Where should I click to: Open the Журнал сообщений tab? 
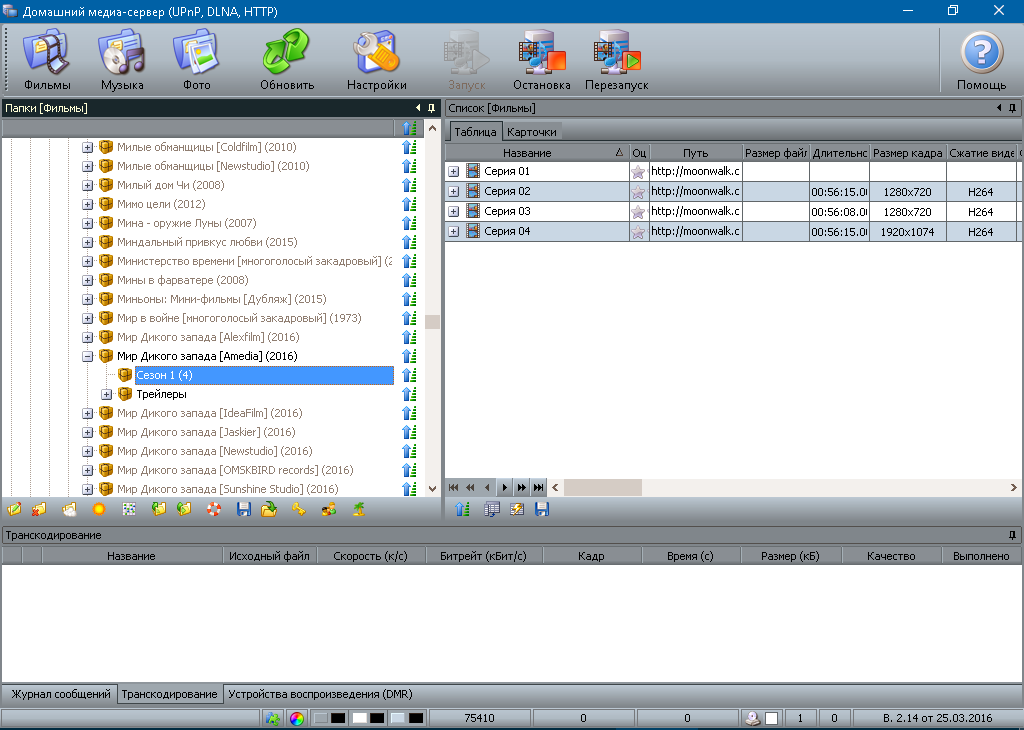click(x=60, y=694)
